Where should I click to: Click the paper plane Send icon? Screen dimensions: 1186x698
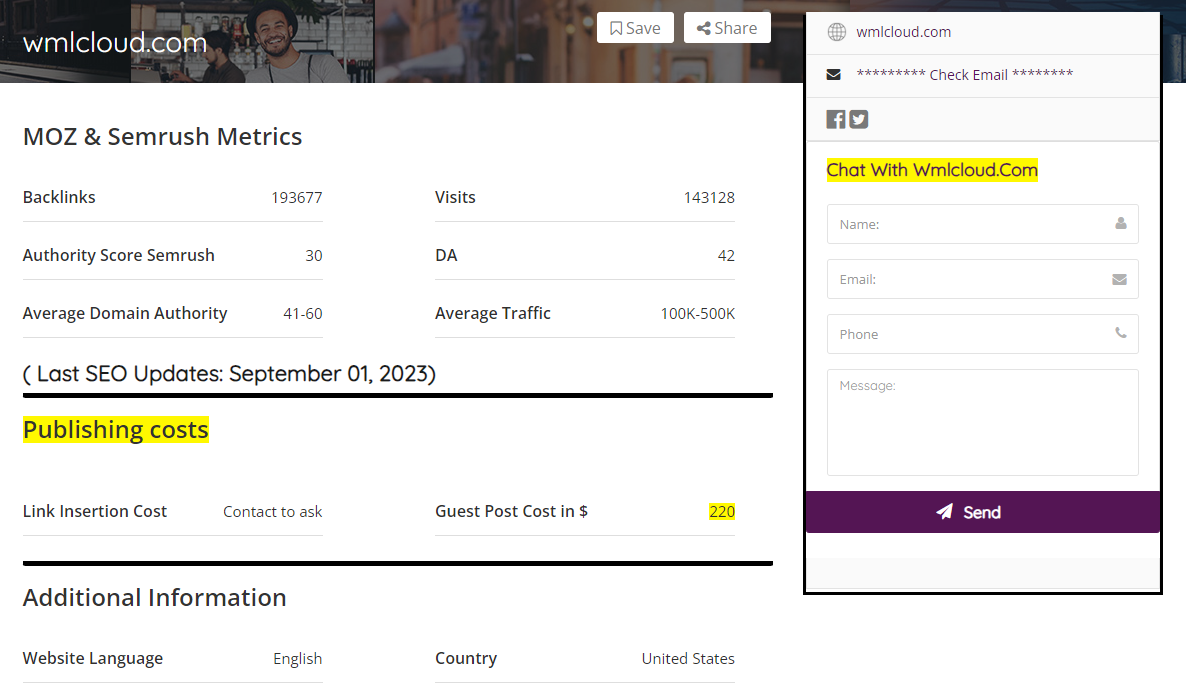tap(945, 512)
